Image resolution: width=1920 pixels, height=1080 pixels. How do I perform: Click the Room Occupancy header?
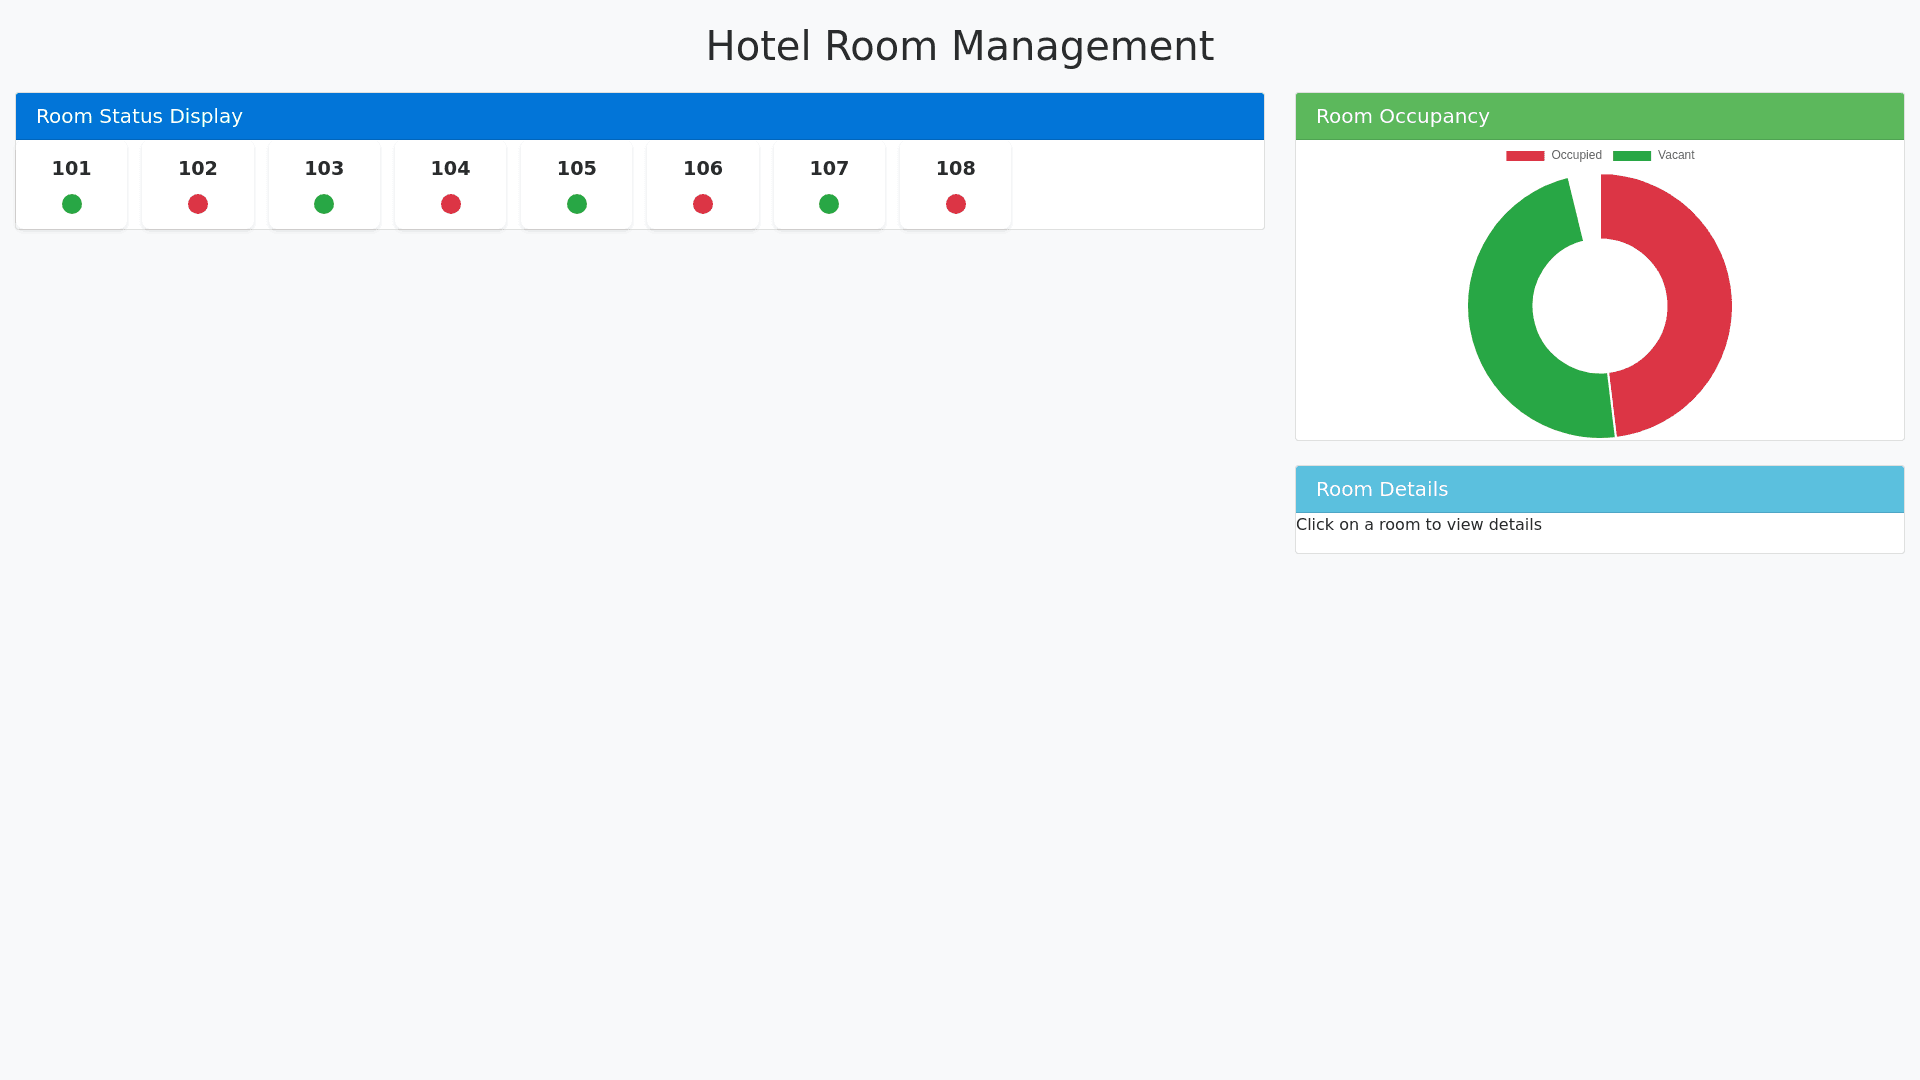[1402, 116]
